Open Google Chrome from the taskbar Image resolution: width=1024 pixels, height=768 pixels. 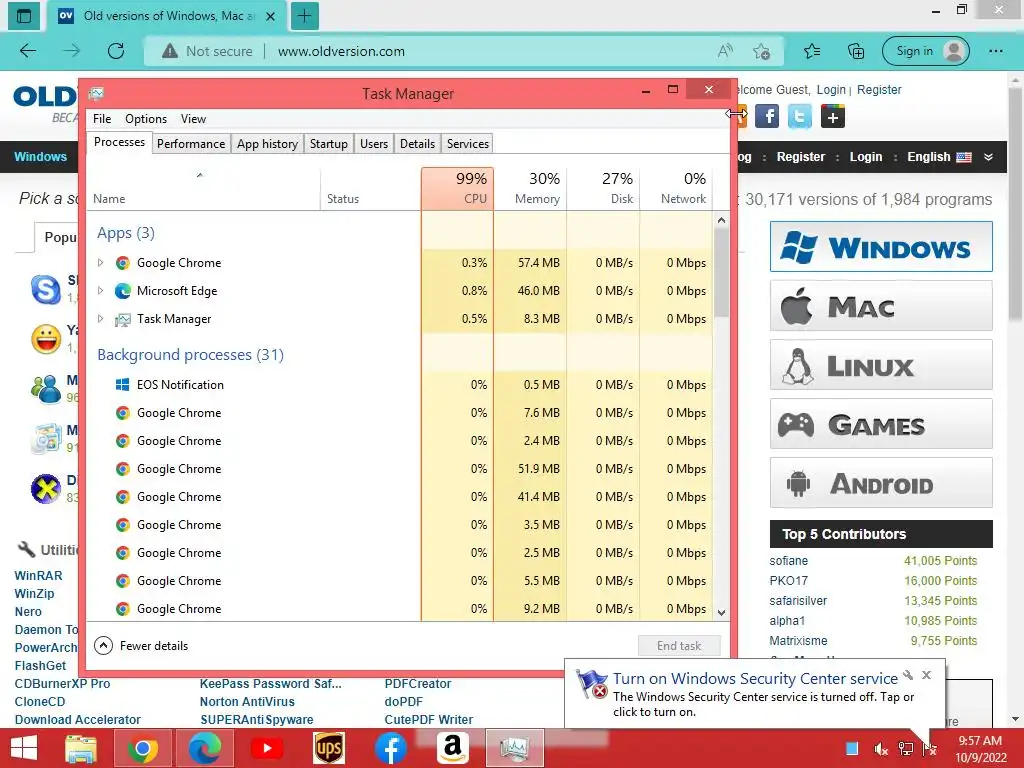[142, 748]
